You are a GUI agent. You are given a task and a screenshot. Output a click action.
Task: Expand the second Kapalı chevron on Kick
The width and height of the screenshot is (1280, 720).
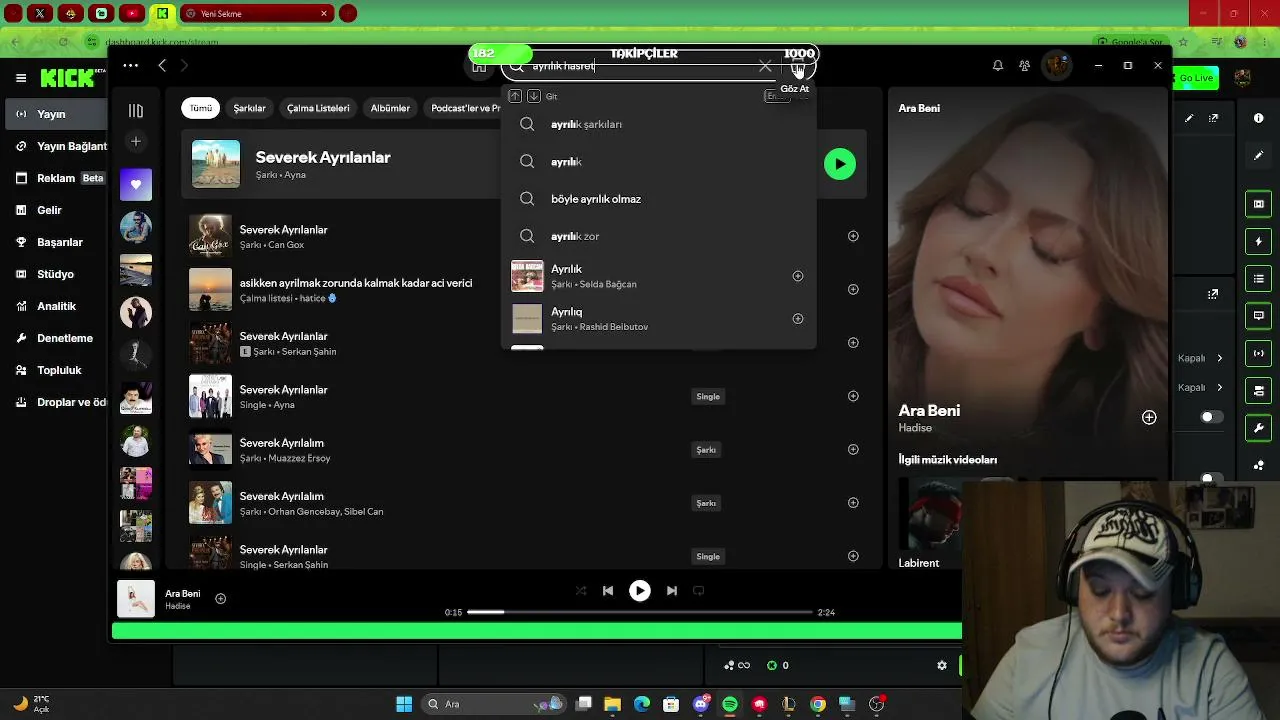[x=1219, y=387]
